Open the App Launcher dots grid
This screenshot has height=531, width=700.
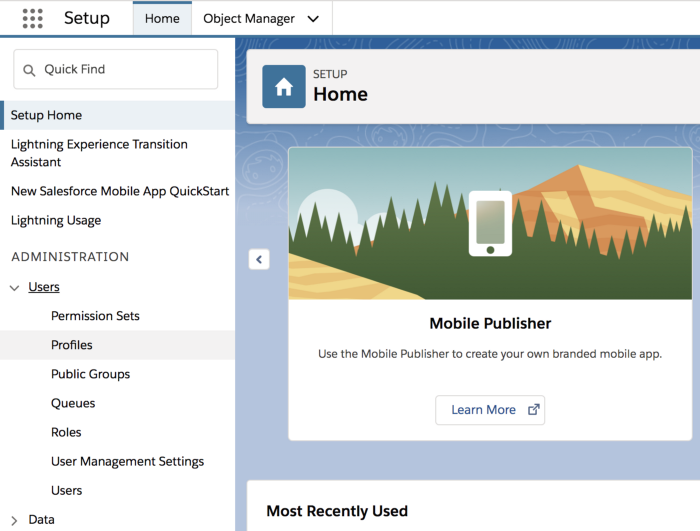pyautogui.click(x=33, y=18)
